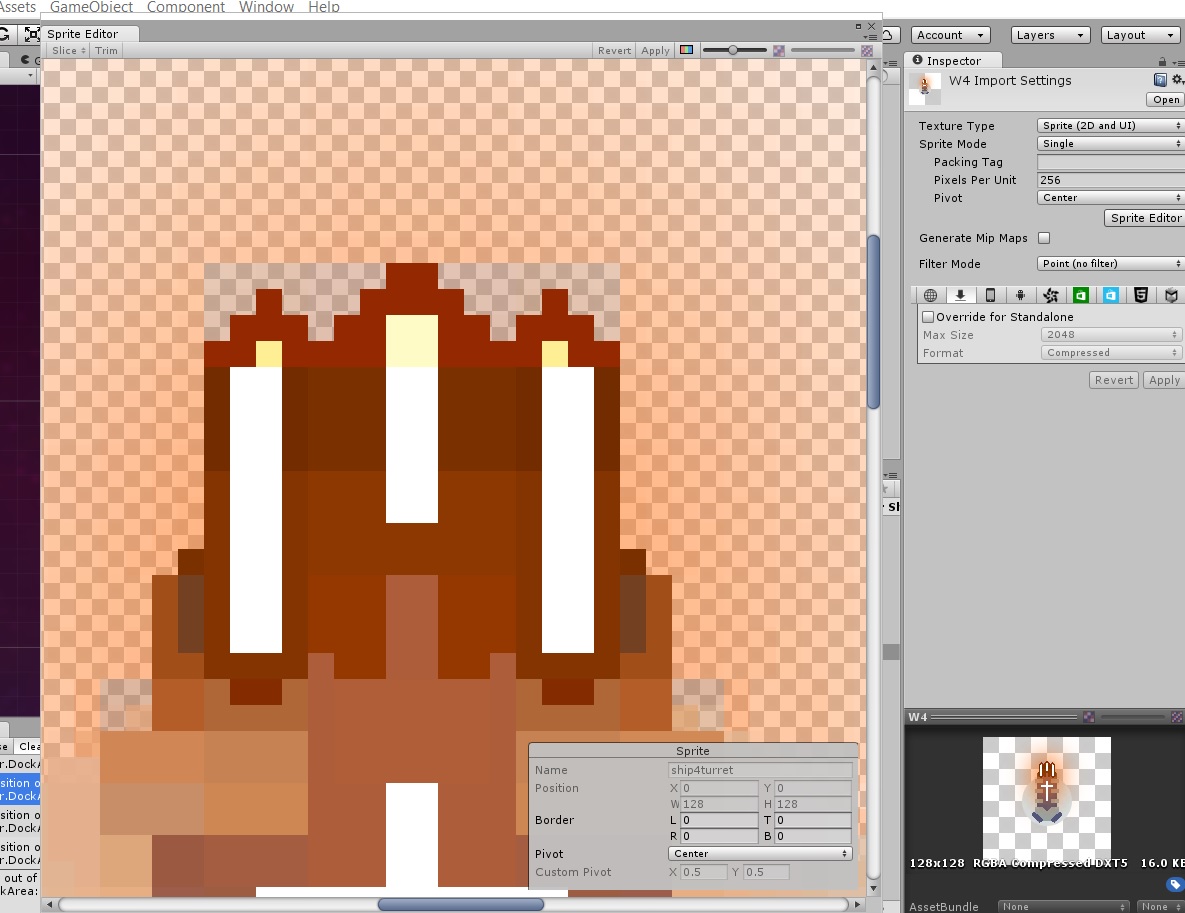
Task: Click the Sprite Editor button in Inspector
Action: [1143, 218]
